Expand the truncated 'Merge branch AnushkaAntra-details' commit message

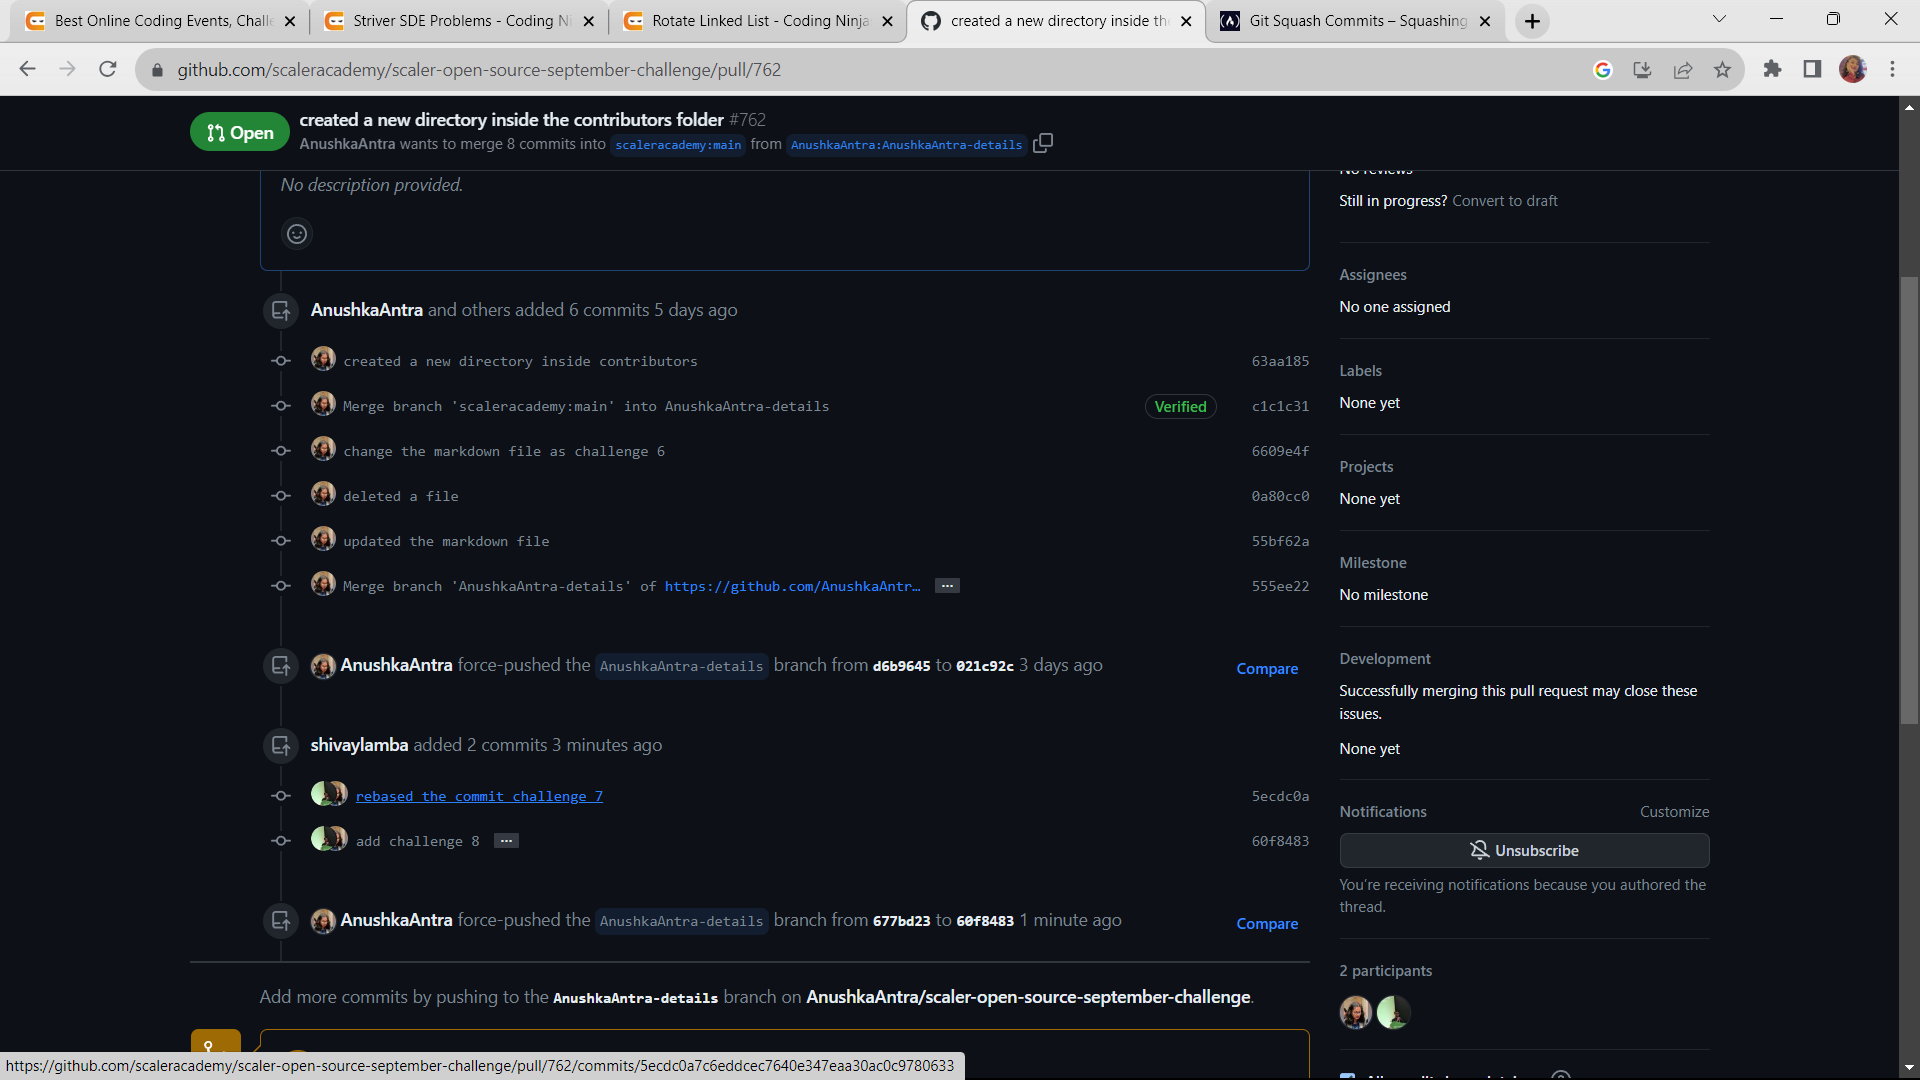[x=946, y=585]
